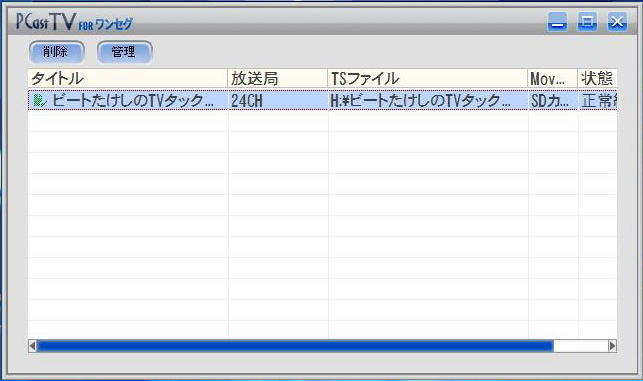Close the PCast TV window

(x=617, y=22)
